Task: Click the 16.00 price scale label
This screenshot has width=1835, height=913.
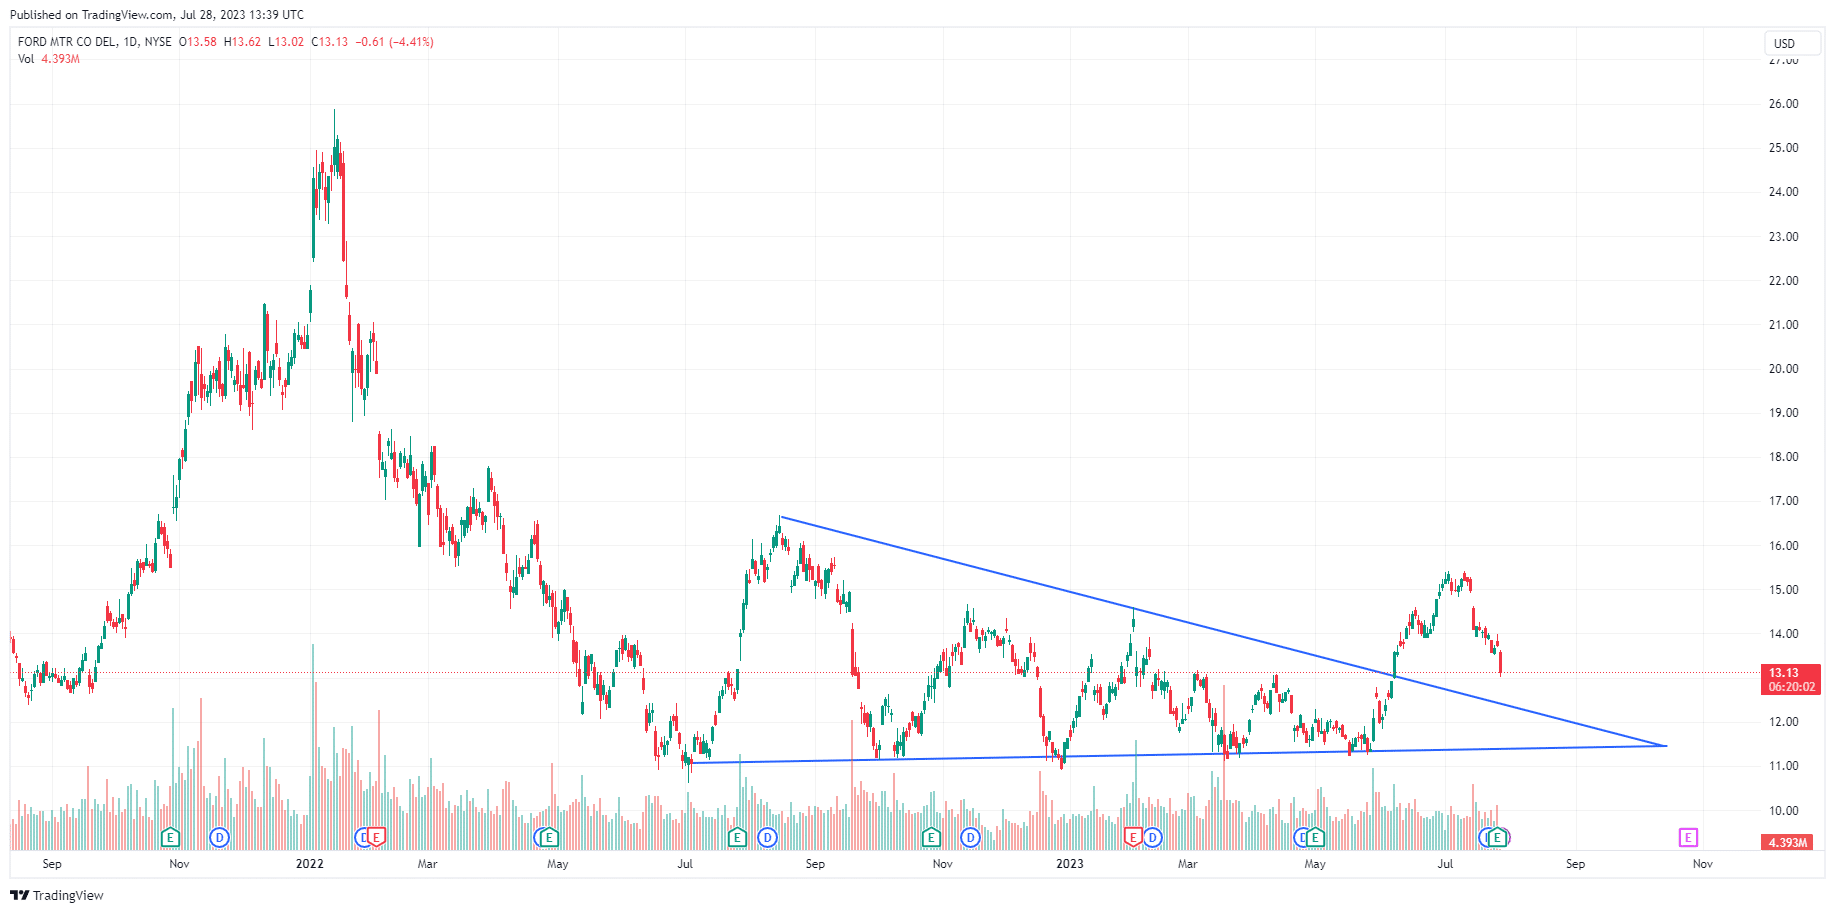Action: 1784,546
